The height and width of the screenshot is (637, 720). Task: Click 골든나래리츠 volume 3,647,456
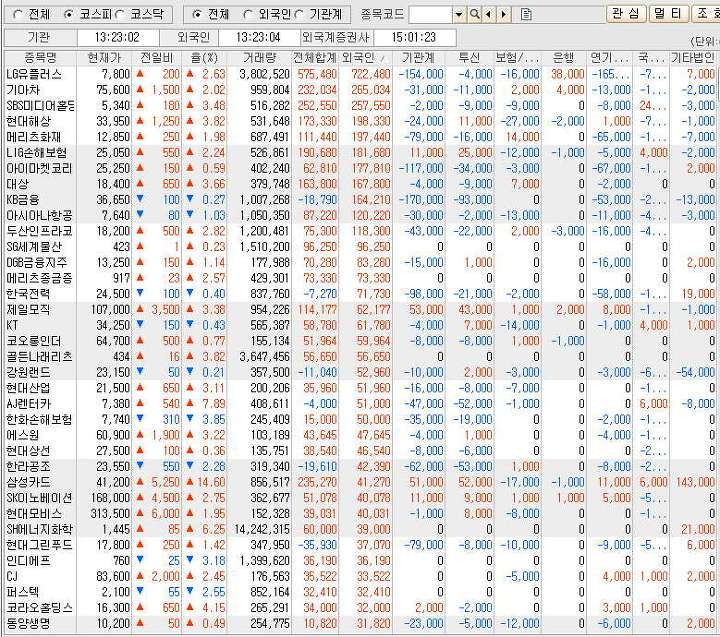tap(264, 357)
